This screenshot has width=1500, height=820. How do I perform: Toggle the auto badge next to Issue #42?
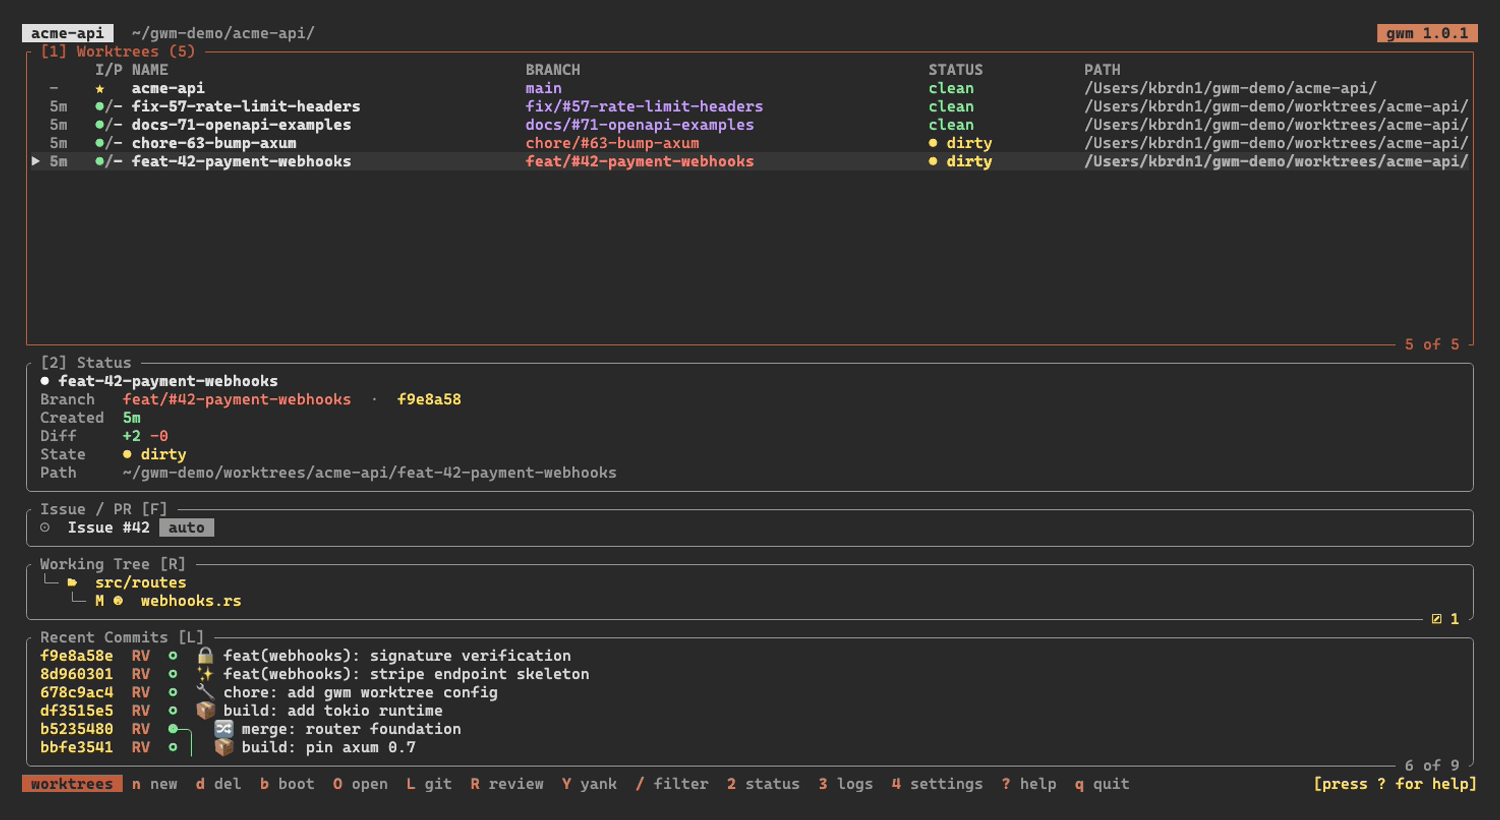186,528
